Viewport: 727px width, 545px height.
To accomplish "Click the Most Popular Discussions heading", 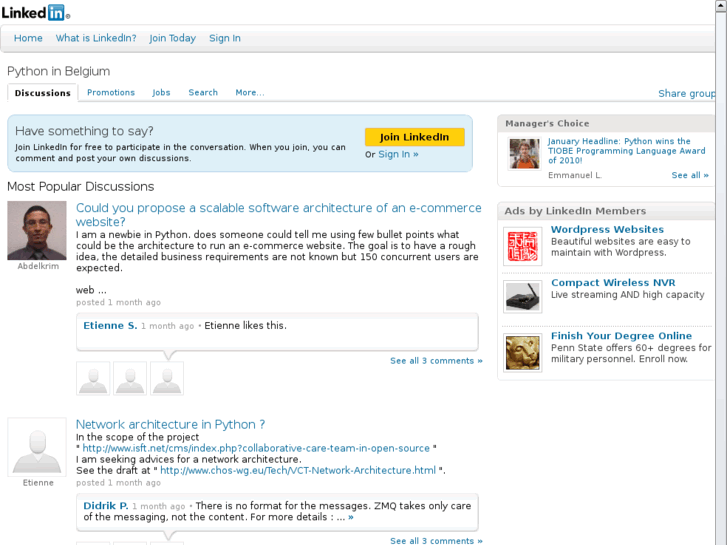I will [81, 186].
